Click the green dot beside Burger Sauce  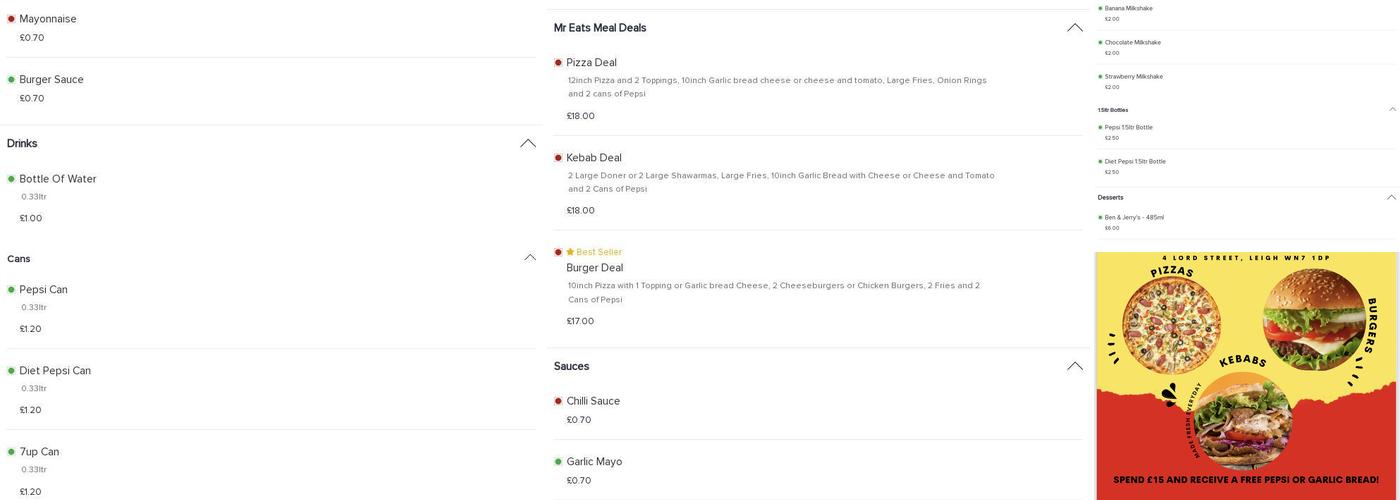11,80
